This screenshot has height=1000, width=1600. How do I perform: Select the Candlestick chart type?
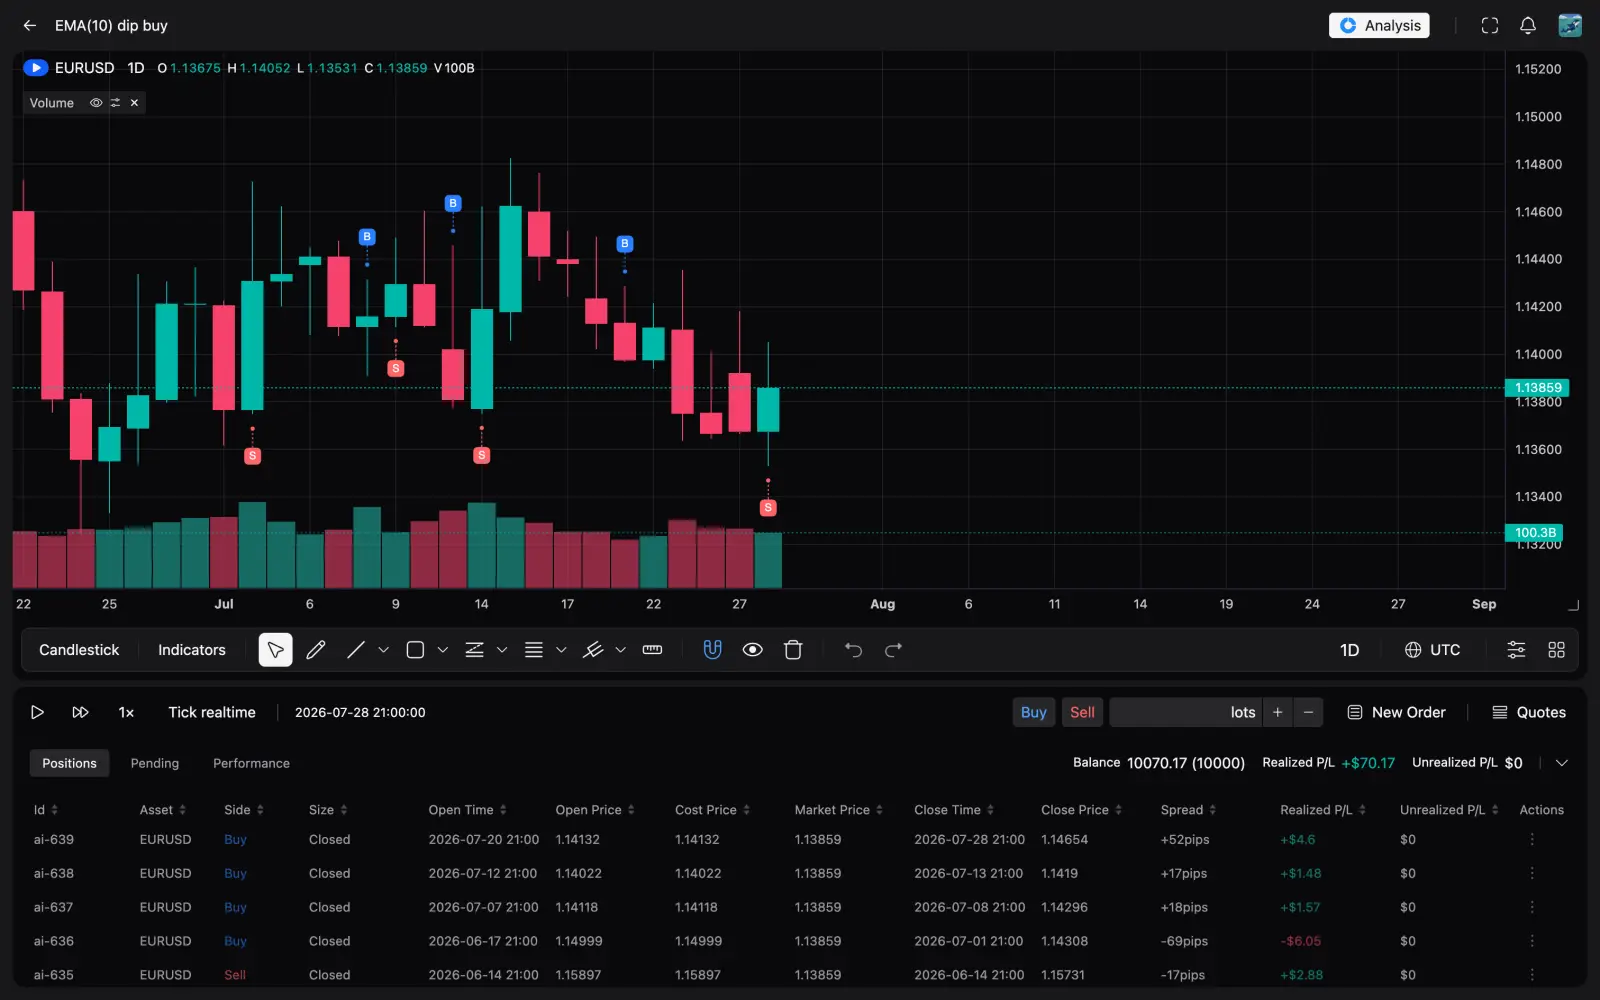[79, 650]
